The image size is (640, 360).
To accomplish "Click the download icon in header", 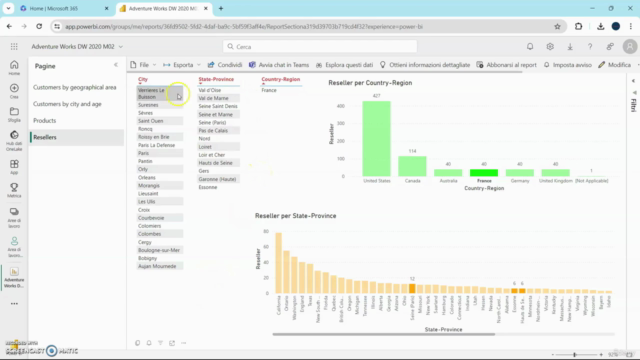I will tap(570, 47).
